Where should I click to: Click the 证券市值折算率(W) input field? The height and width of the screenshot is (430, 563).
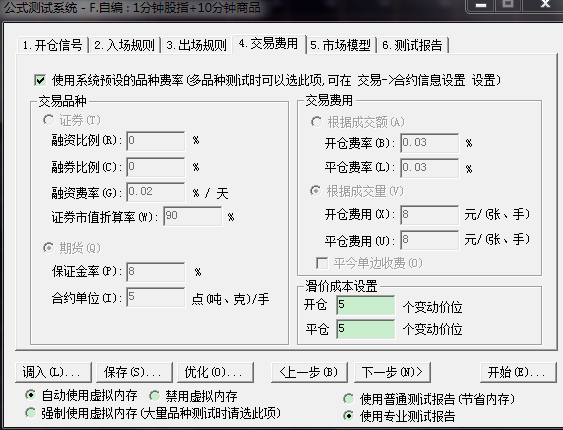[192, 216]
